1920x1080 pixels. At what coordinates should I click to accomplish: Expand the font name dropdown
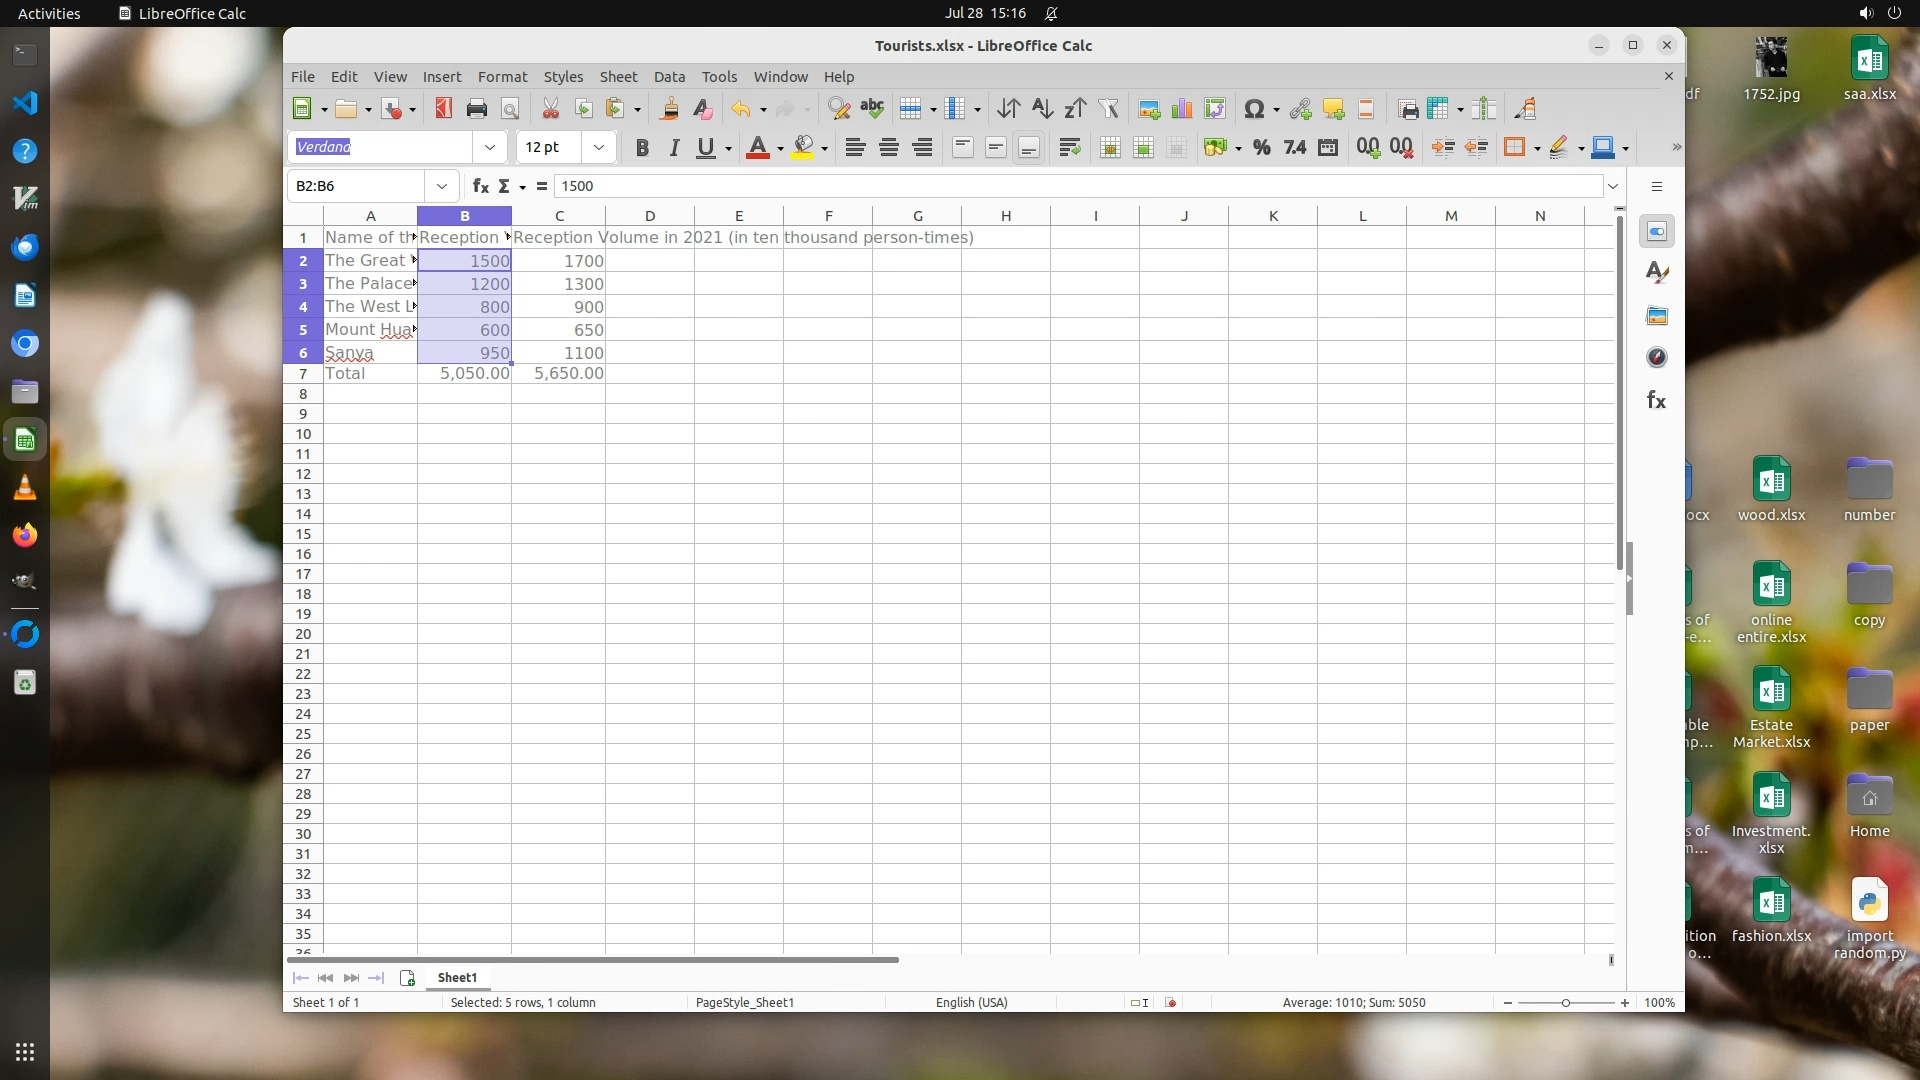click(489, 148)
